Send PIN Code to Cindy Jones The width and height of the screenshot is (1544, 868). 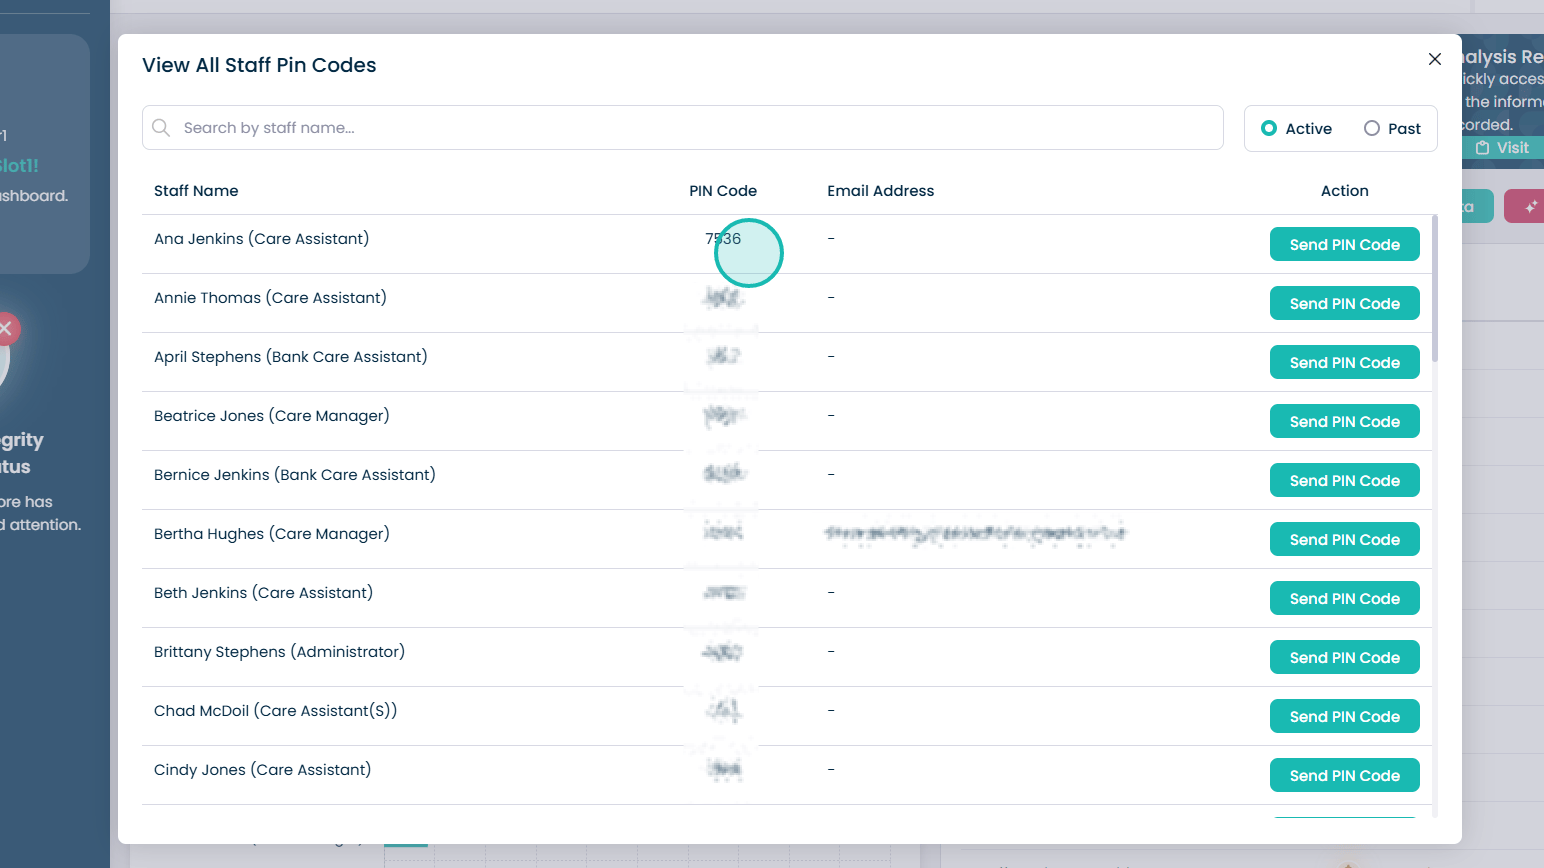coord(1344,775)
